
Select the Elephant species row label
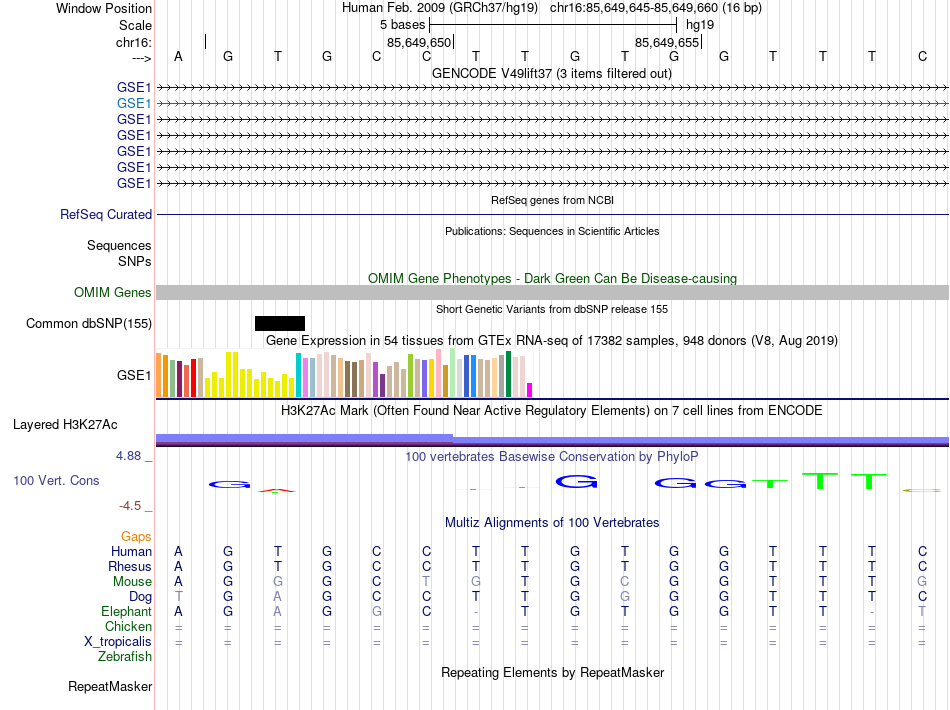coord(127,611)
